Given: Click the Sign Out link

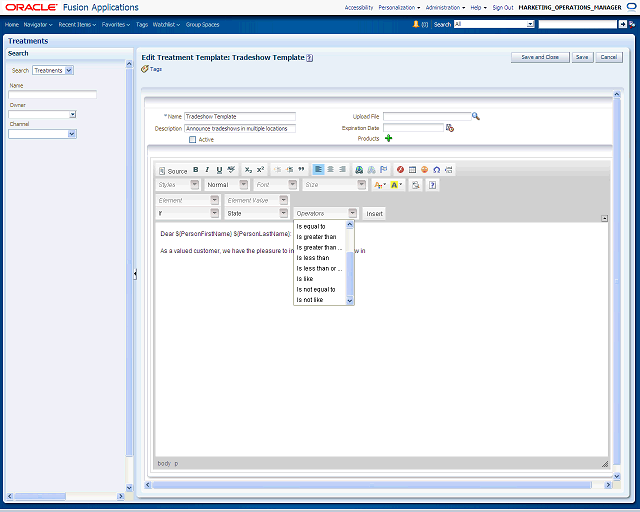Looking at the screenshot, I should click(x=503, y=7).
